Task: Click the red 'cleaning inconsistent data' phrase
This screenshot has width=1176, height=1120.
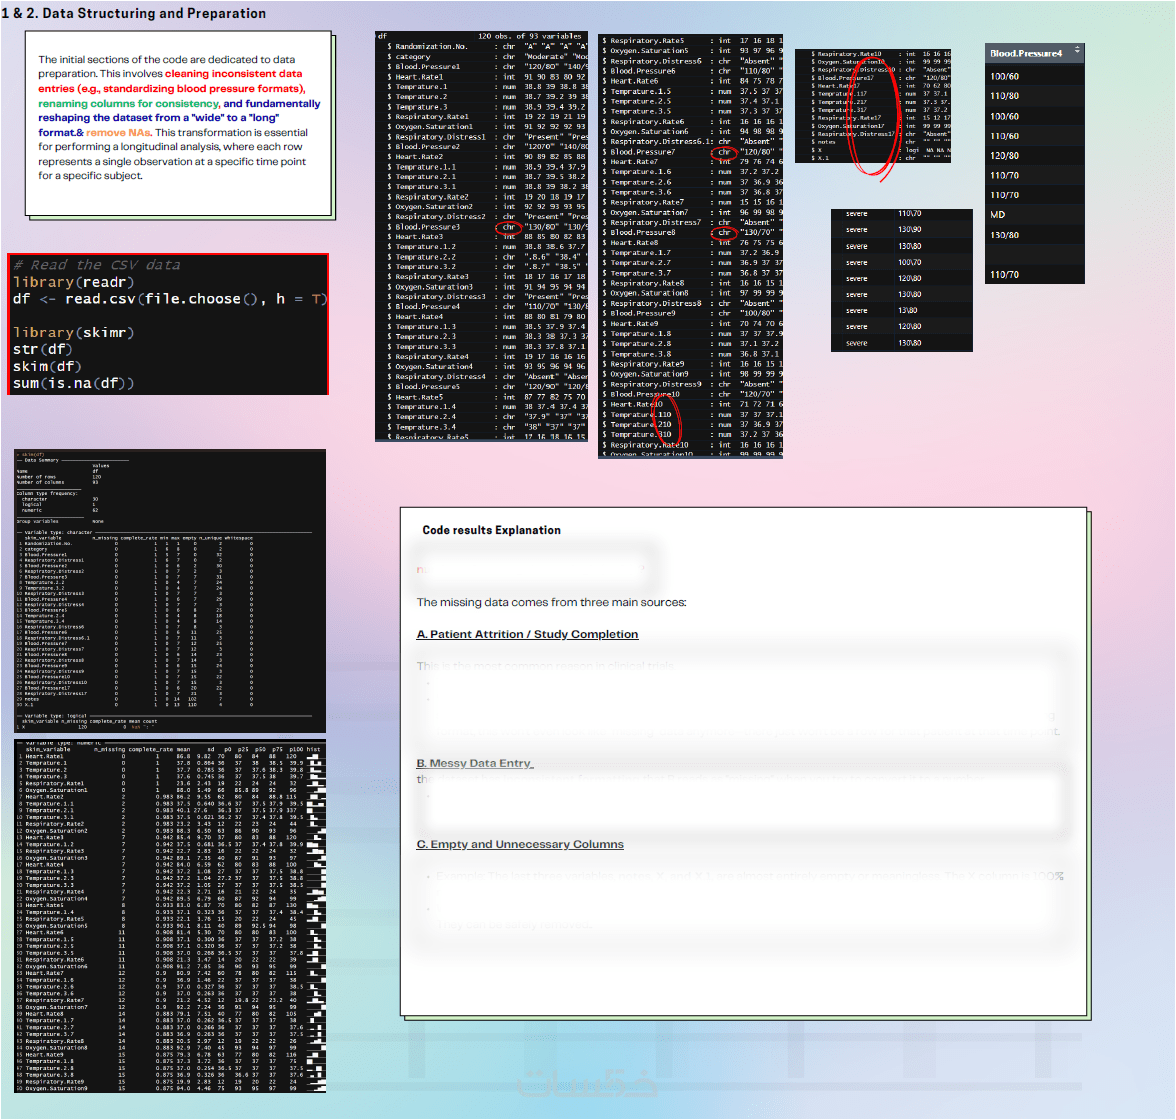Action: 233,74
